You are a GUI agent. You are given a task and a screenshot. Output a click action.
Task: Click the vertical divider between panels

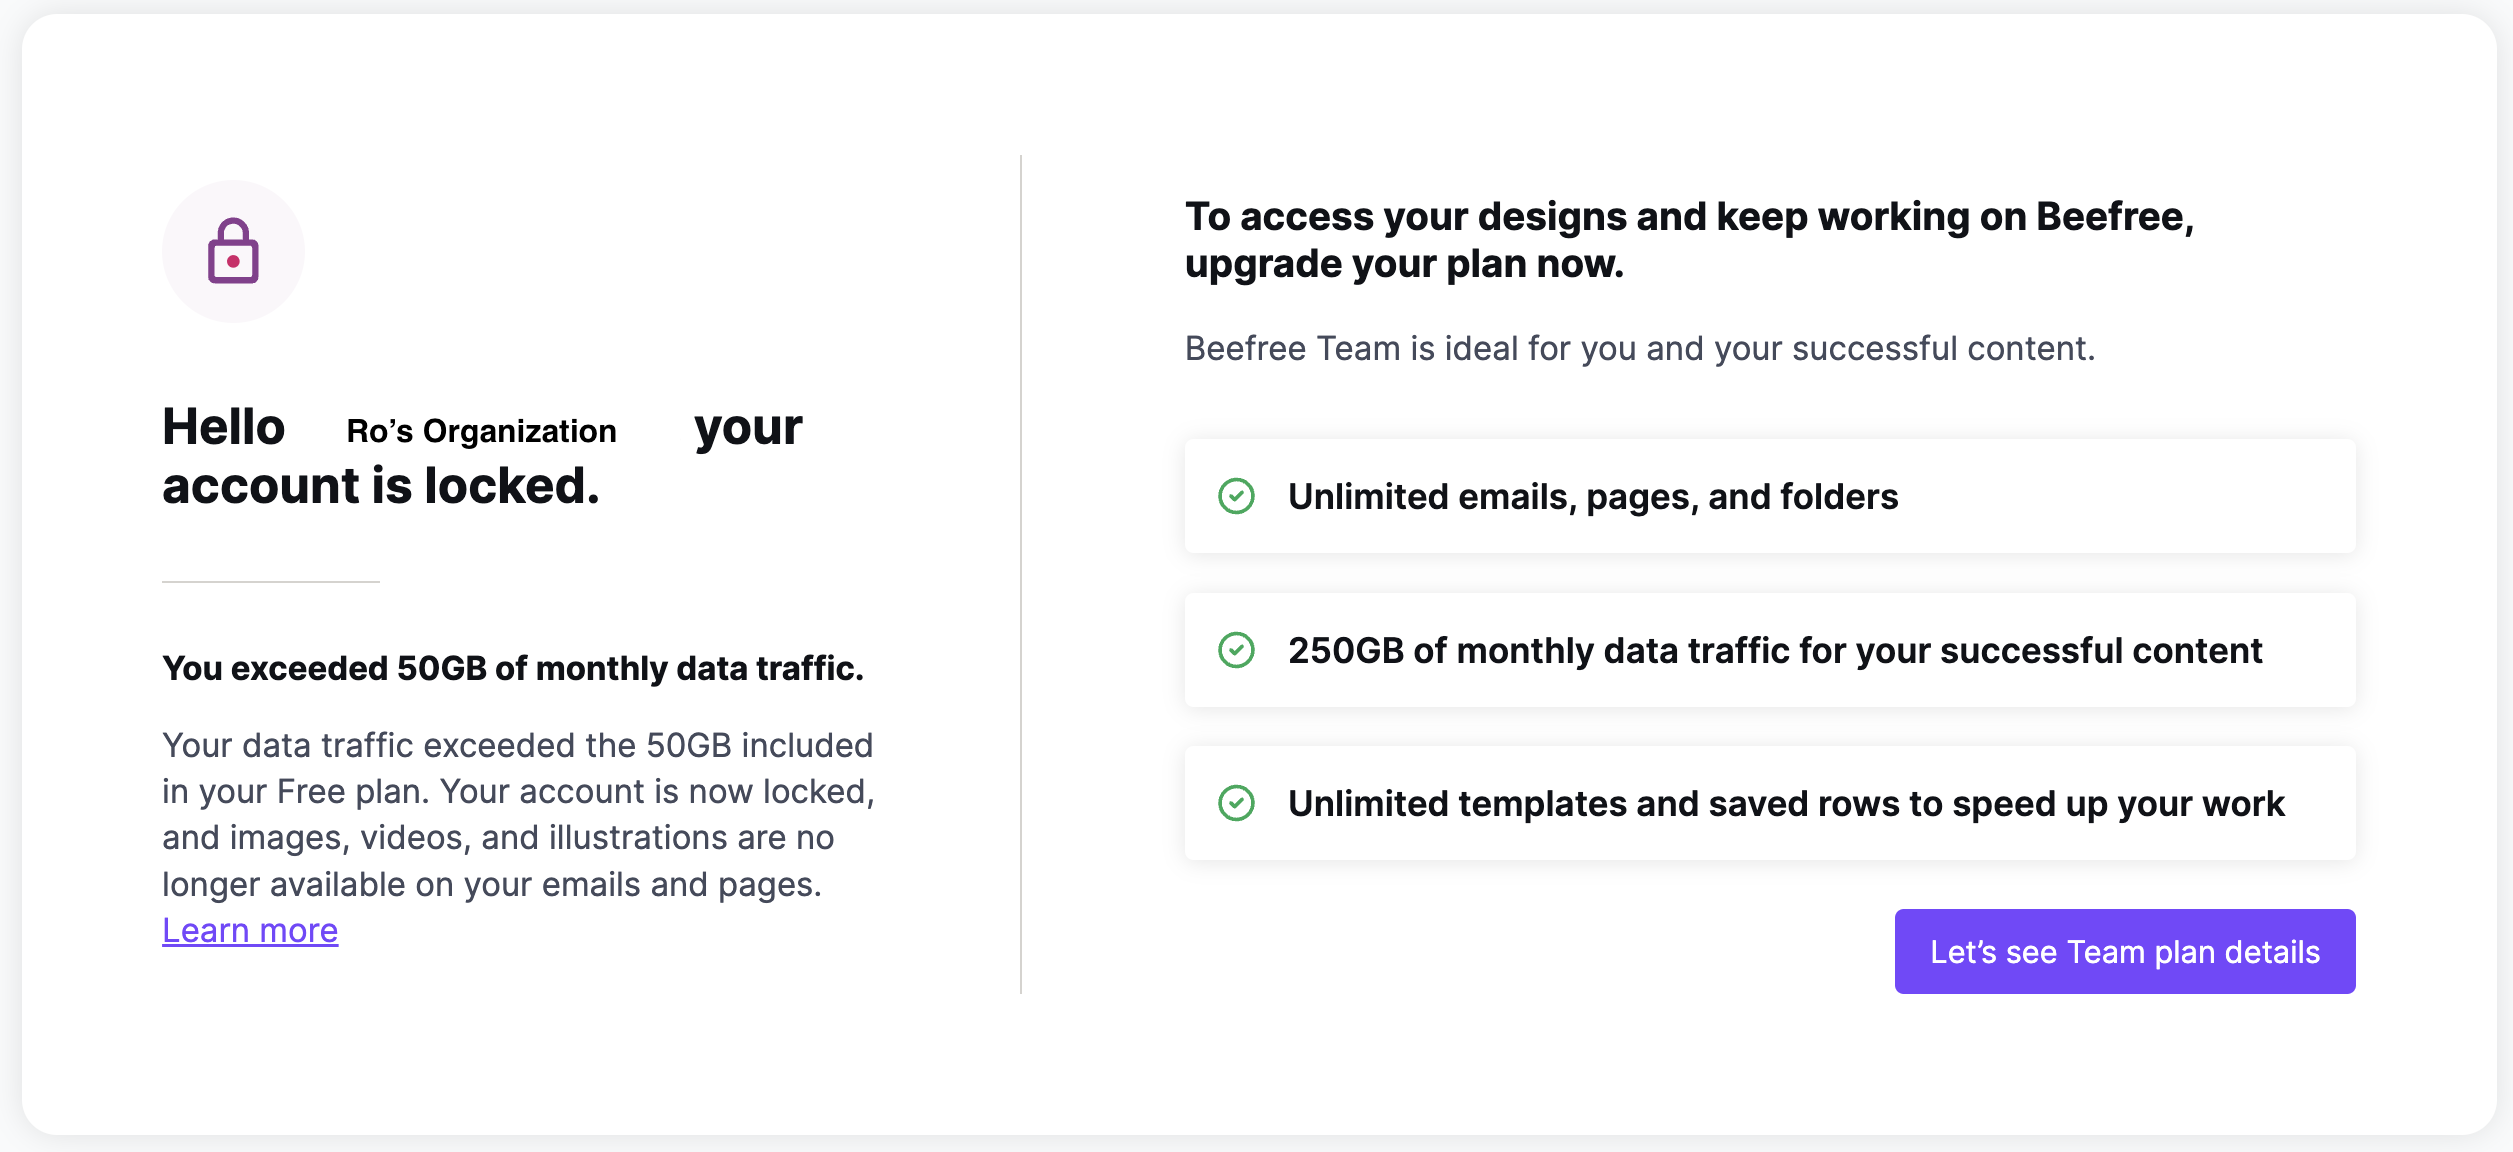tap(1020, 574)
